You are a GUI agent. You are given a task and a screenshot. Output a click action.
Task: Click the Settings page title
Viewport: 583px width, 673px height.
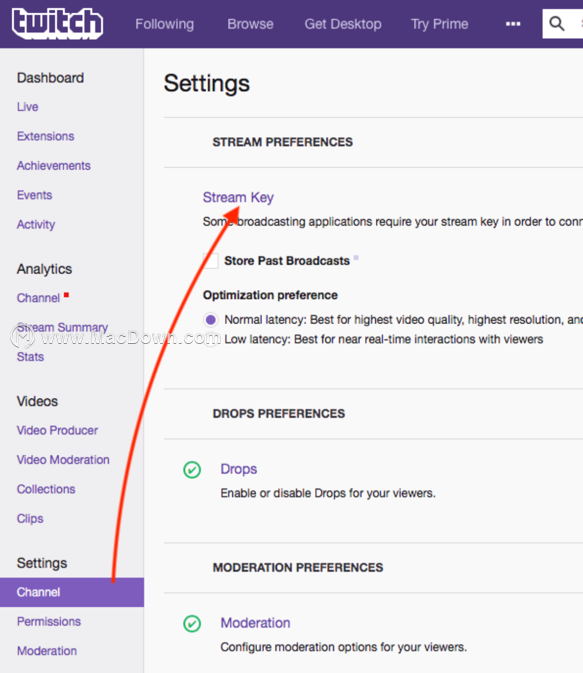point(206,84)
